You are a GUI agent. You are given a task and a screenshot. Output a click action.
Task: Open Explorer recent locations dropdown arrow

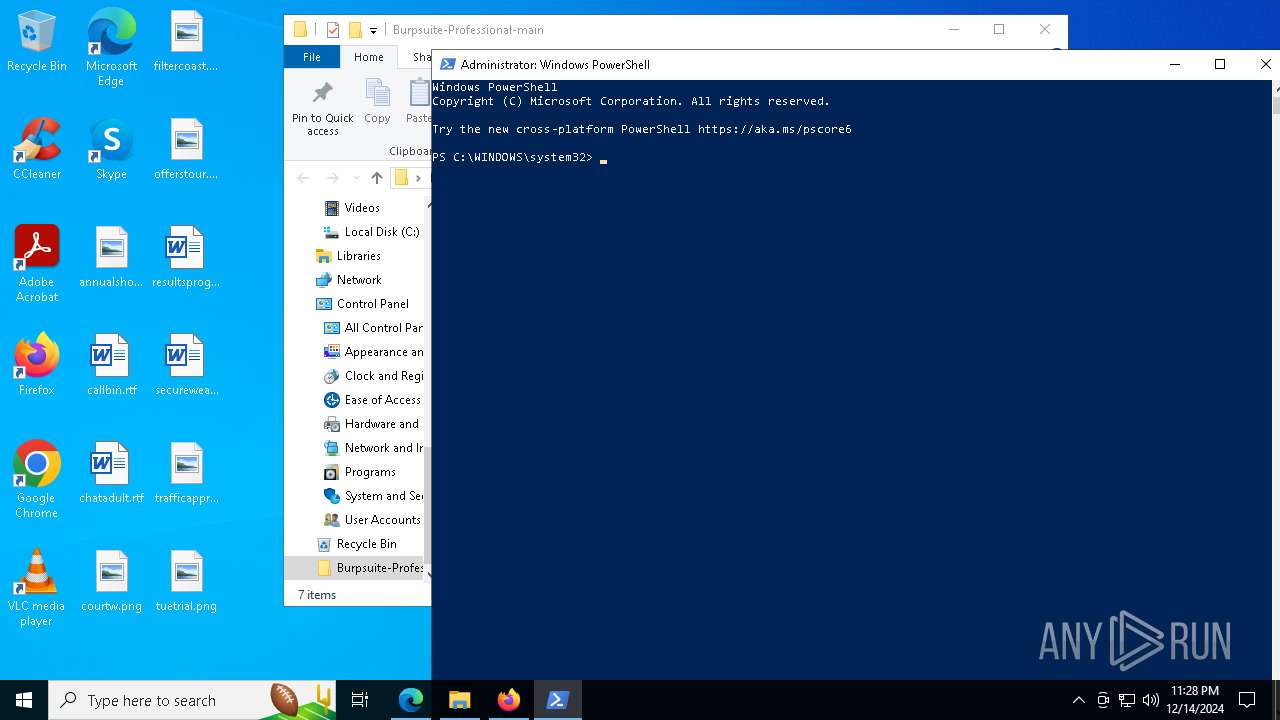pos(355,178)
